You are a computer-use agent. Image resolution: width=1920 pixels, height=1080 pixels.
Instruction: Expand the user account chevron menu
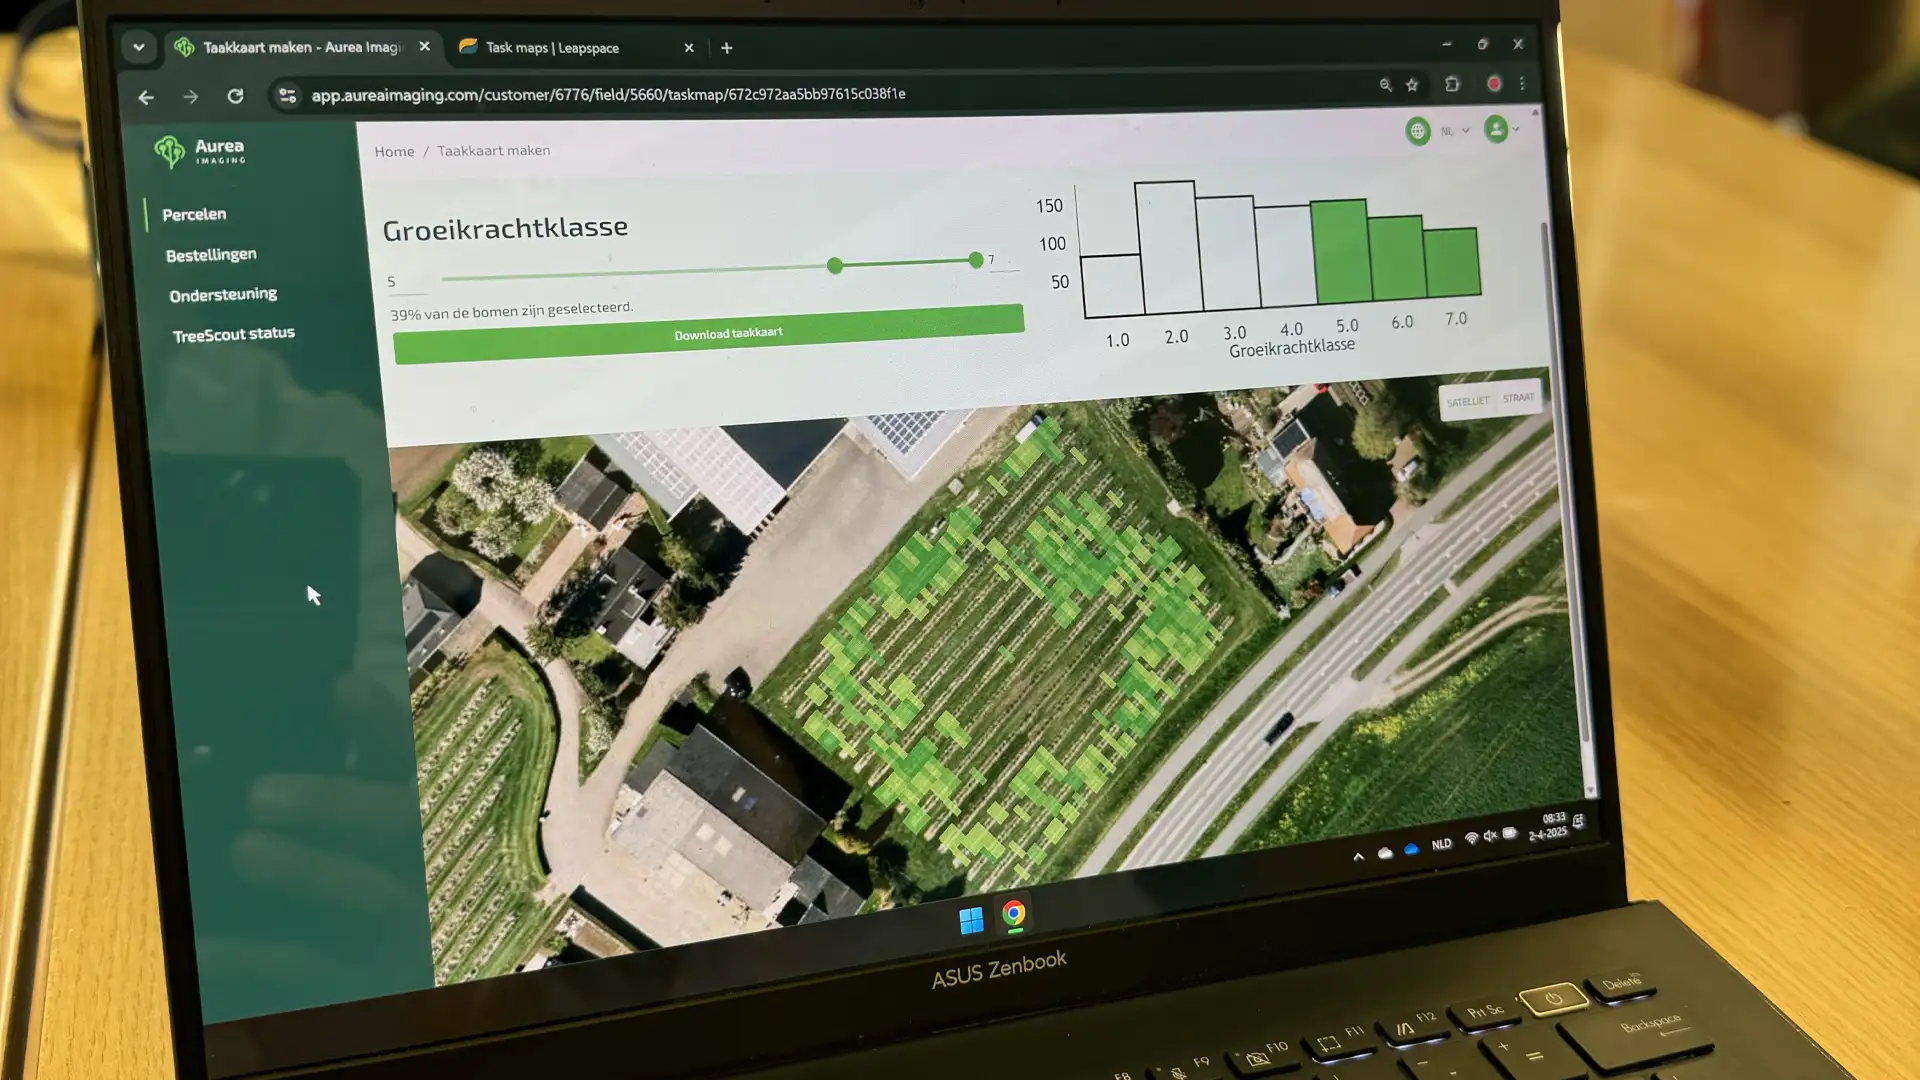coord(1516,129)
